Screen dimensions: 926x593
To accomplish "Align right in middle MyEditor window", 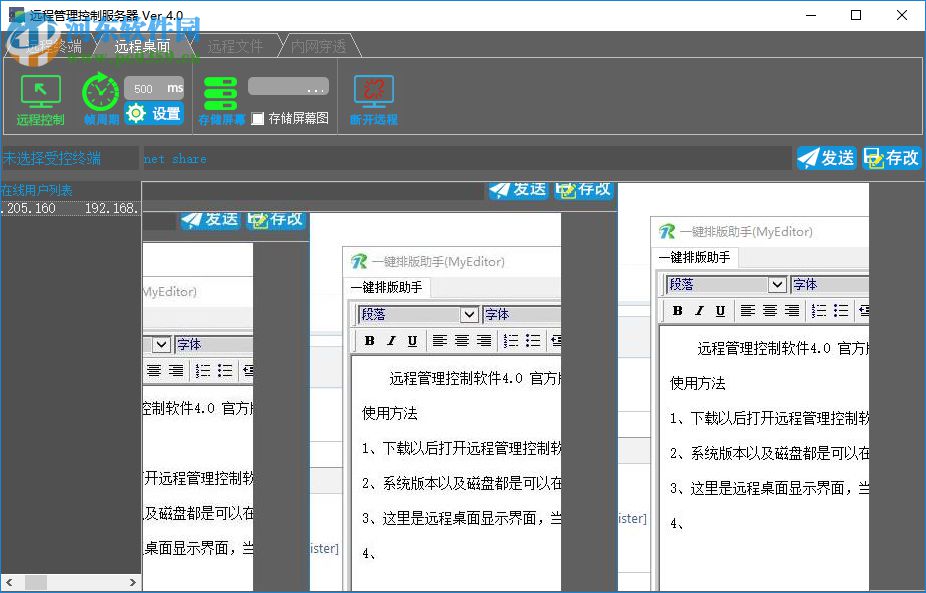I will 484,341.
